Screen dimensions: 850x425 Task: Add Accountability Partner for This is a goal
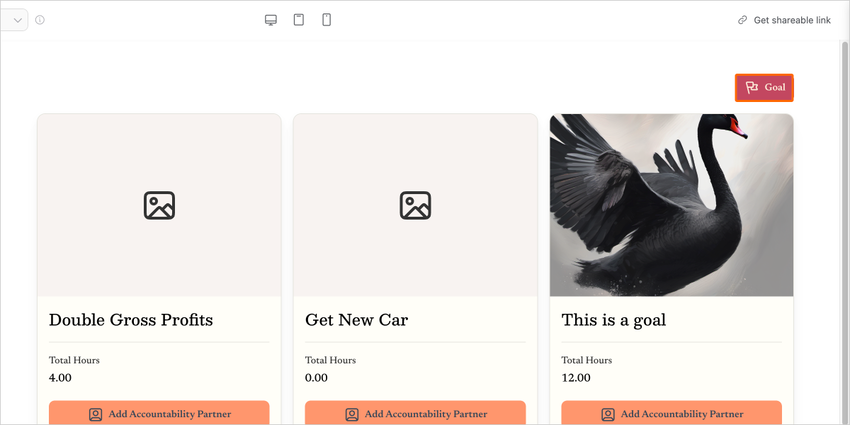(671, 413)
